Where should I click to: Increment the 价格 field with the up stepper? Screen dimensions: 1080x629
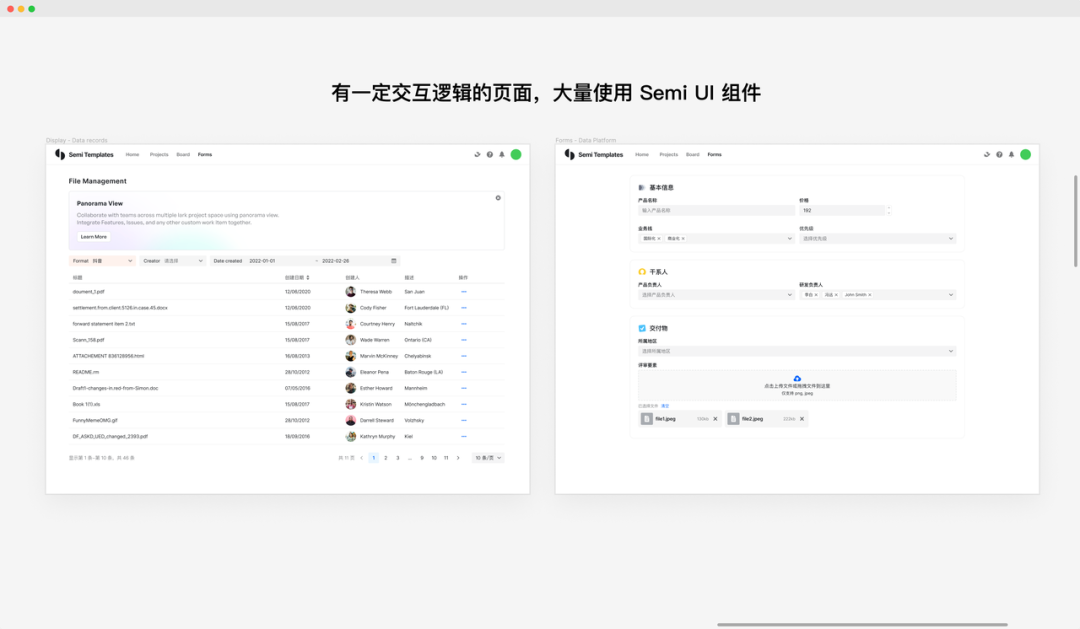[x=888, y=207]
